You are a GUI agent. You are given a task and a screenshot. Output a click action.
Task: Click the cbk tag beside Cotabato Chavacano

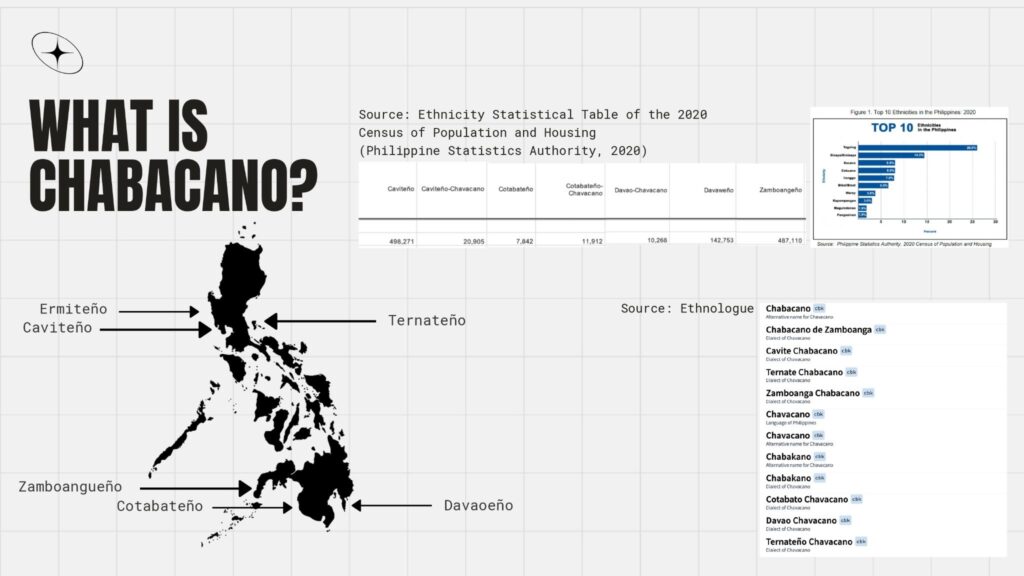pos(856,499)
